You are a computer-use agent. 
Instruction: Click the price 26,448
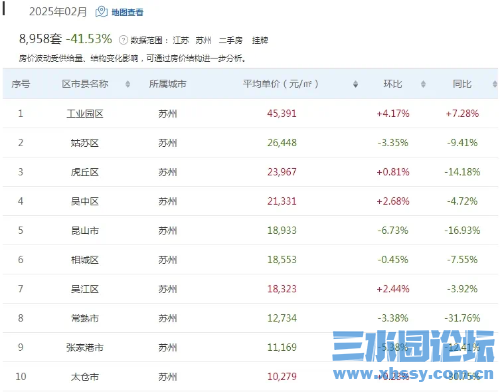click(x=282, y=143)
